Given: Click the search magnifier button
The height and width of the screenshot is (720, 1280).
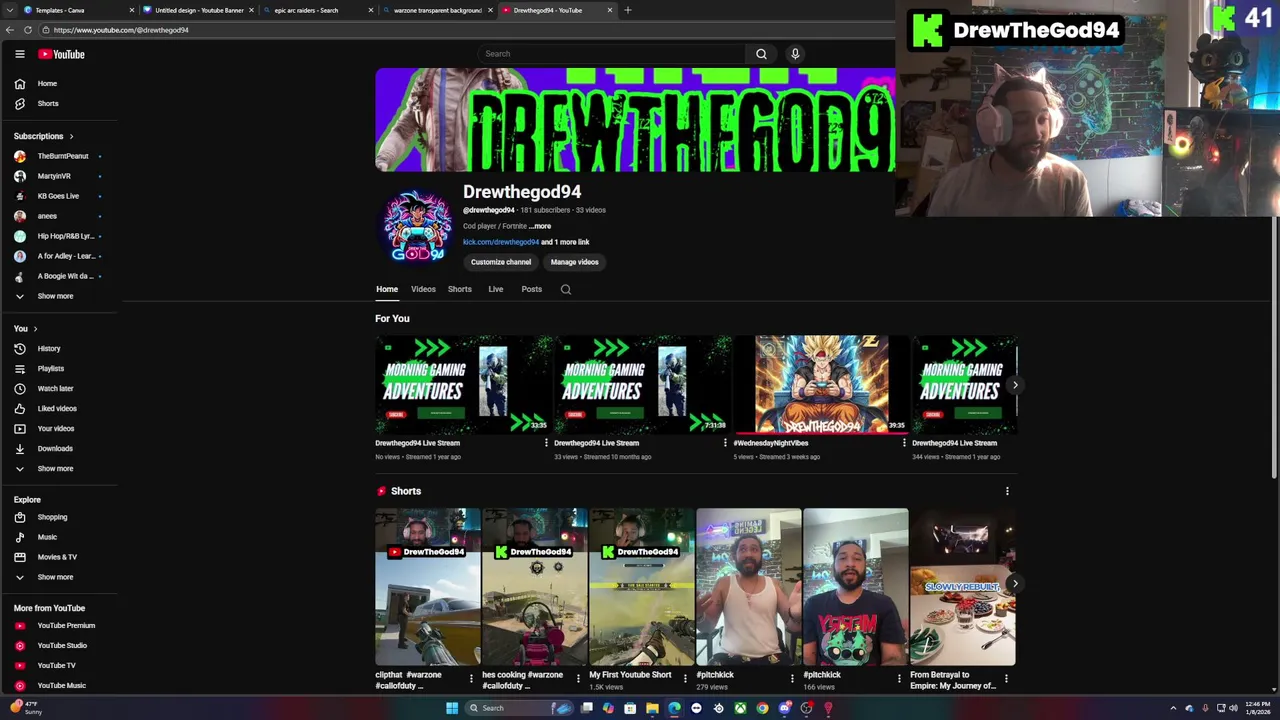Looking at the screenshot, I should tap(761, 54).
